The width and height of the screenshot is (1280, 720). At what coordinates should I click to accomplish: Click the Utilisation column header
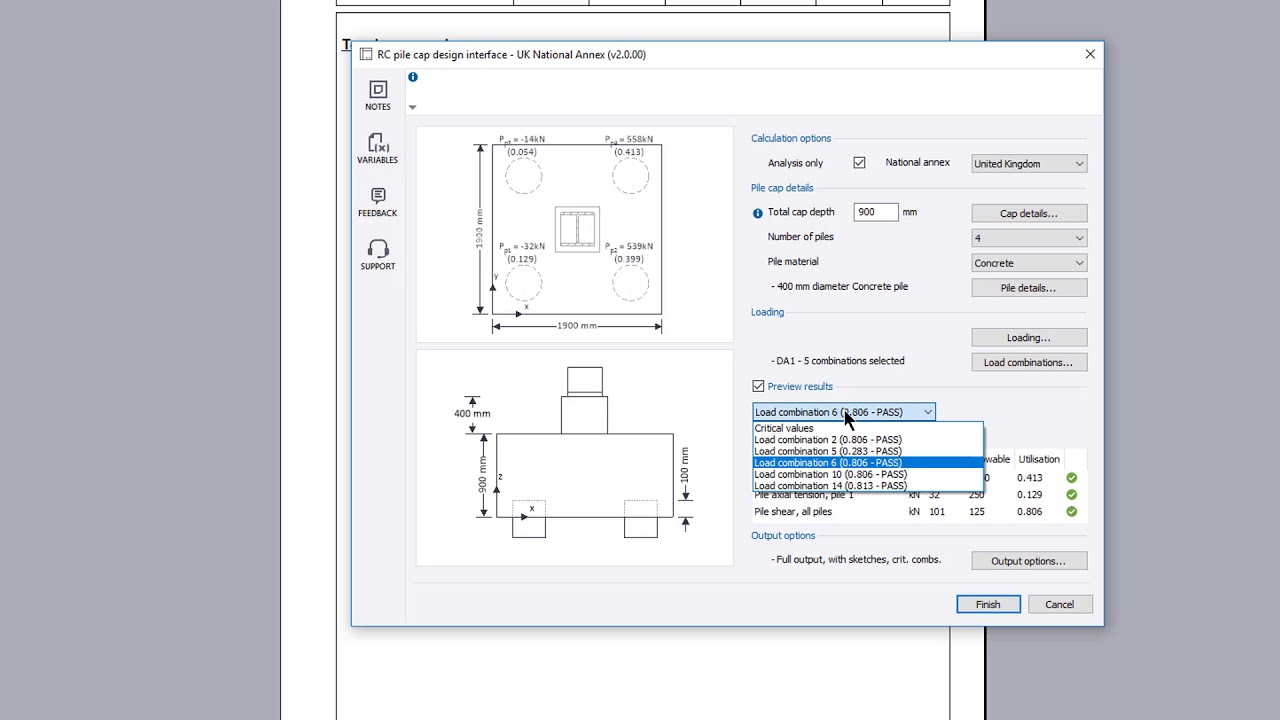(1039, 460)
